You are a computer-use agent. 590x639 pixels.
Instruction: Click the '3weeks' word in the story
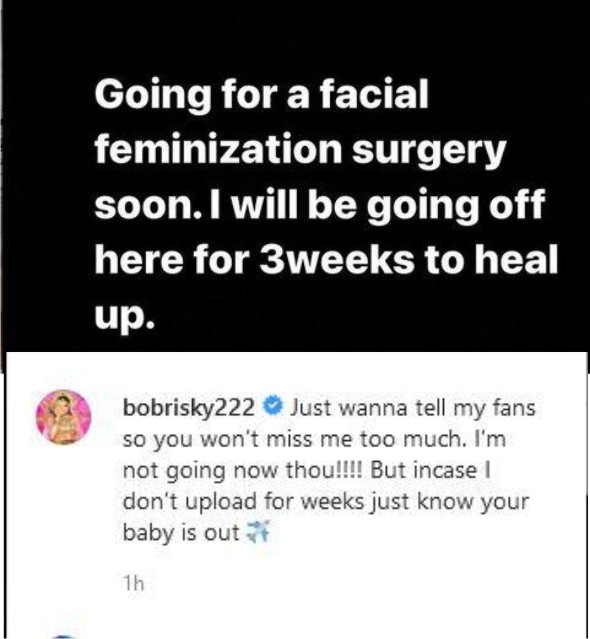(x=336, y=260)
